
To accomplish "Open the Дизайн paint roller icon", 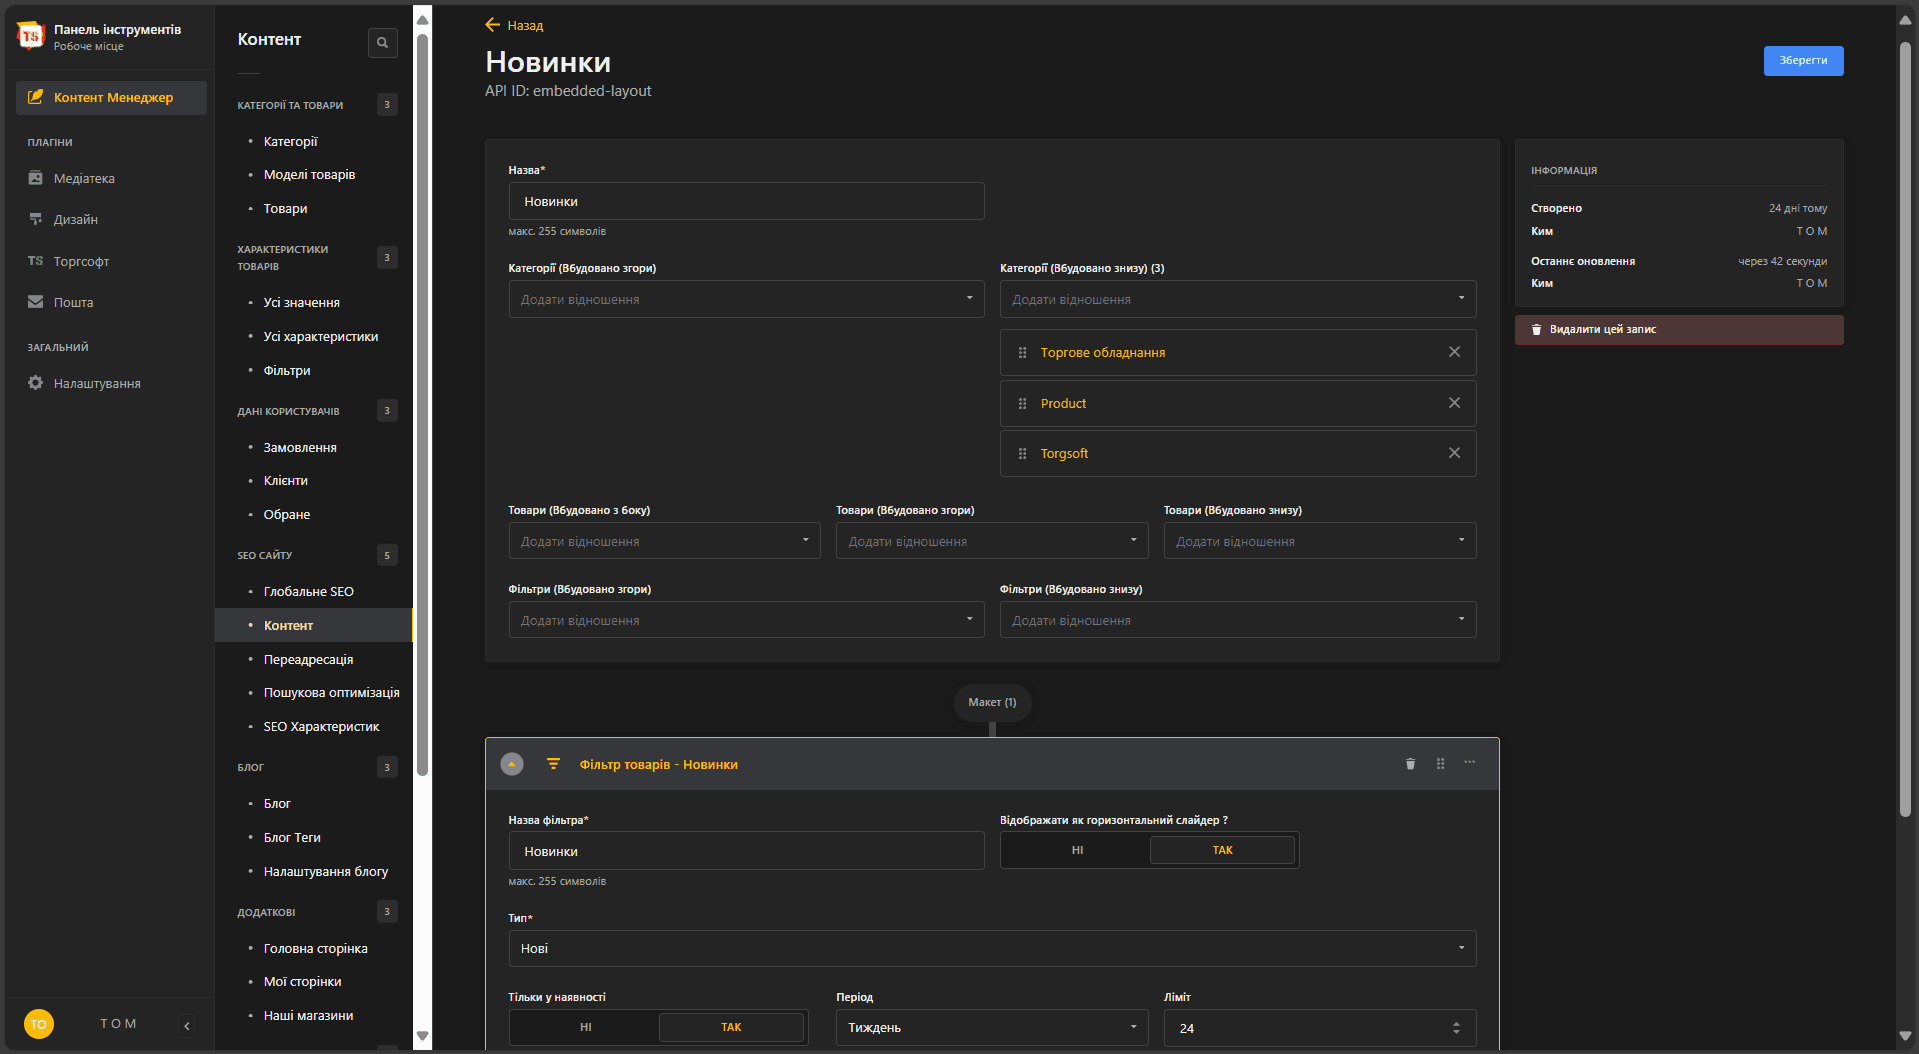I will (36, 219).
